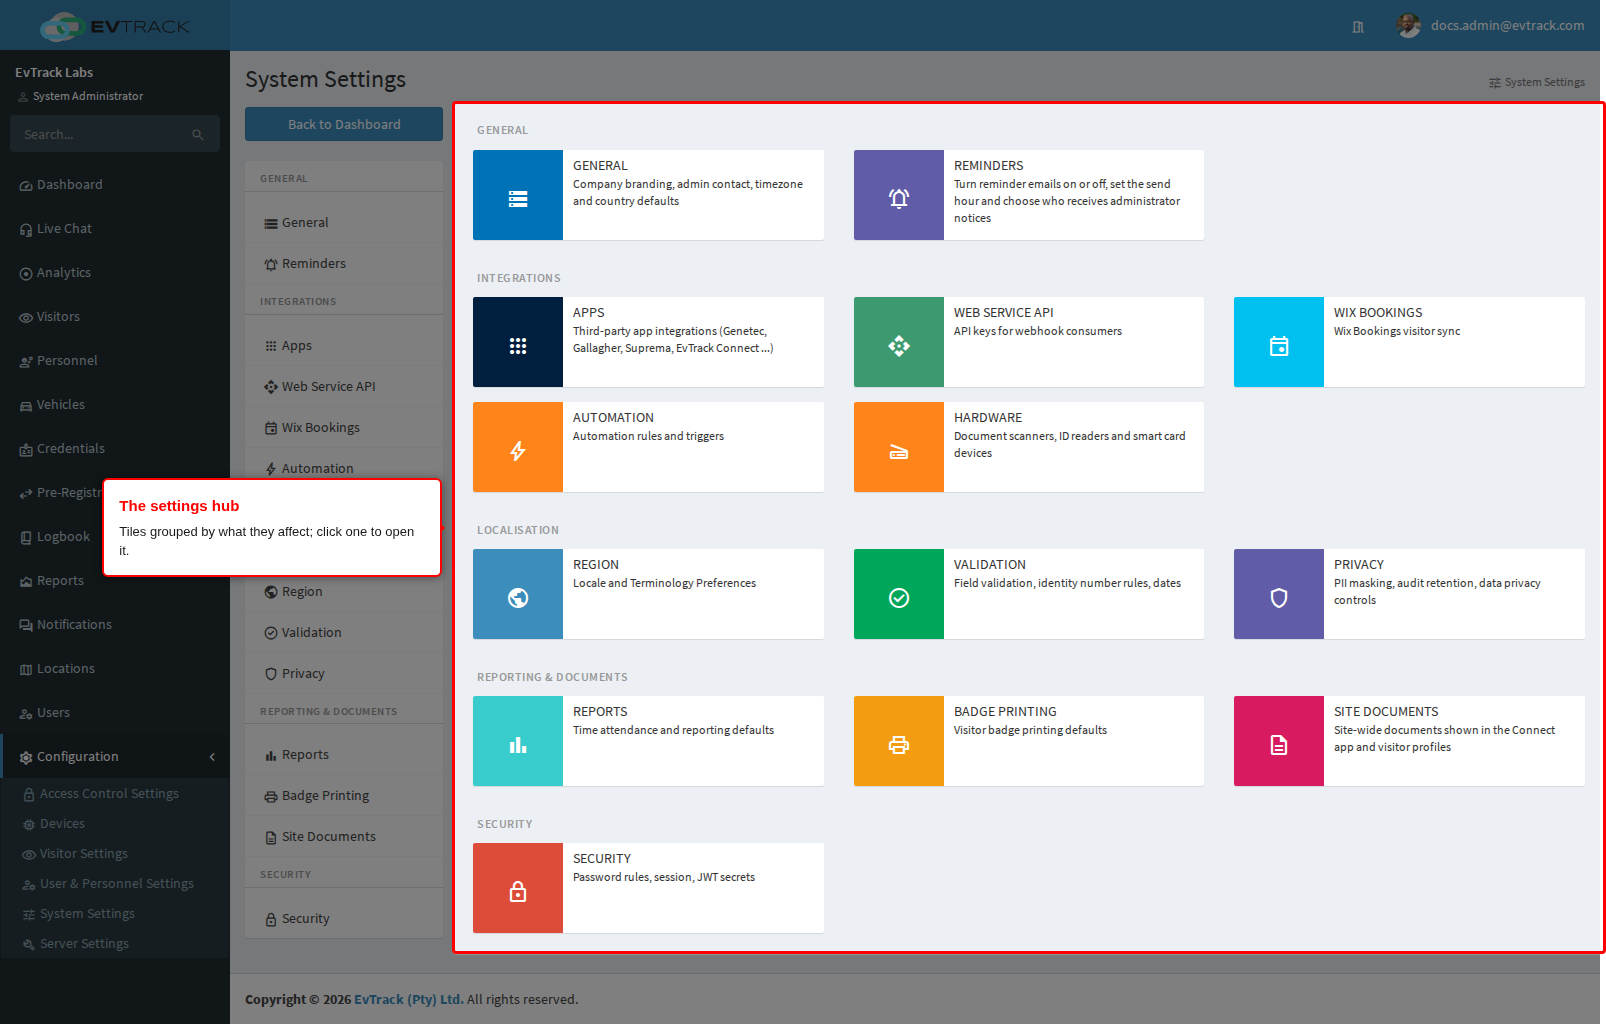Screen dimensions: 1606x1024
Task: Select Site Documents in settings list
Action: [344, 837]
